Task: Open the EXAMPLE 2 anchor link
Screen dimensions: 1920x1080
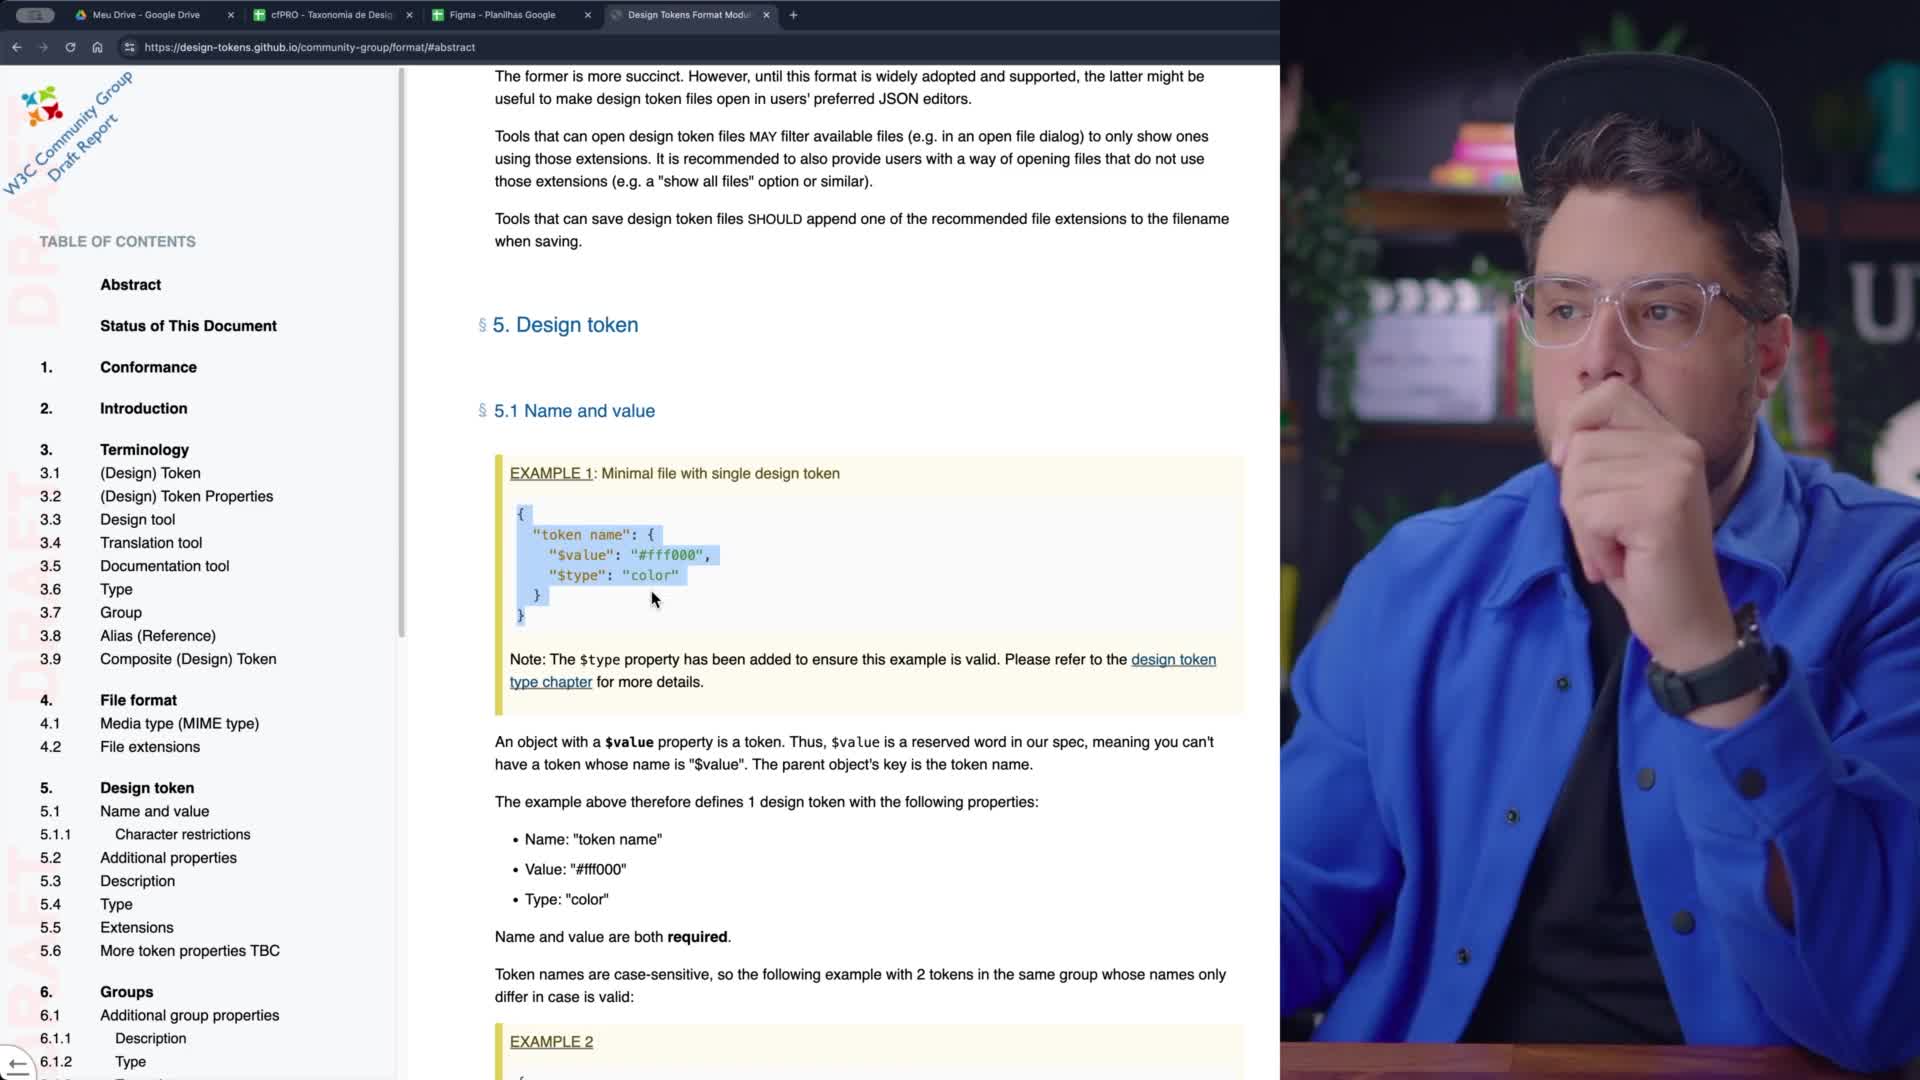Action: point(551,1042)
